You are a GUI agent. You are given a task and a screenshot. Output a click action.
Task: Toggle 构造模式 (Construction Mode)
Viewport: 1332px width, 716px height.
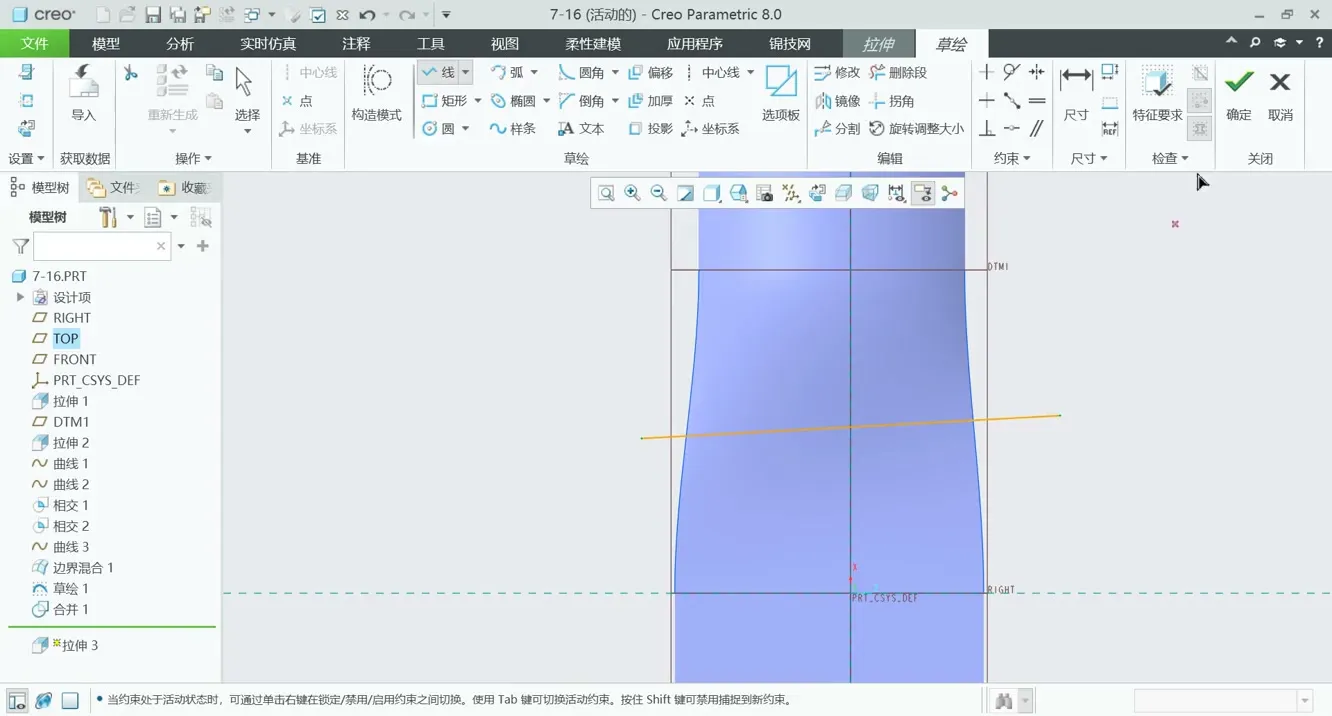click(x=376, y=93)
